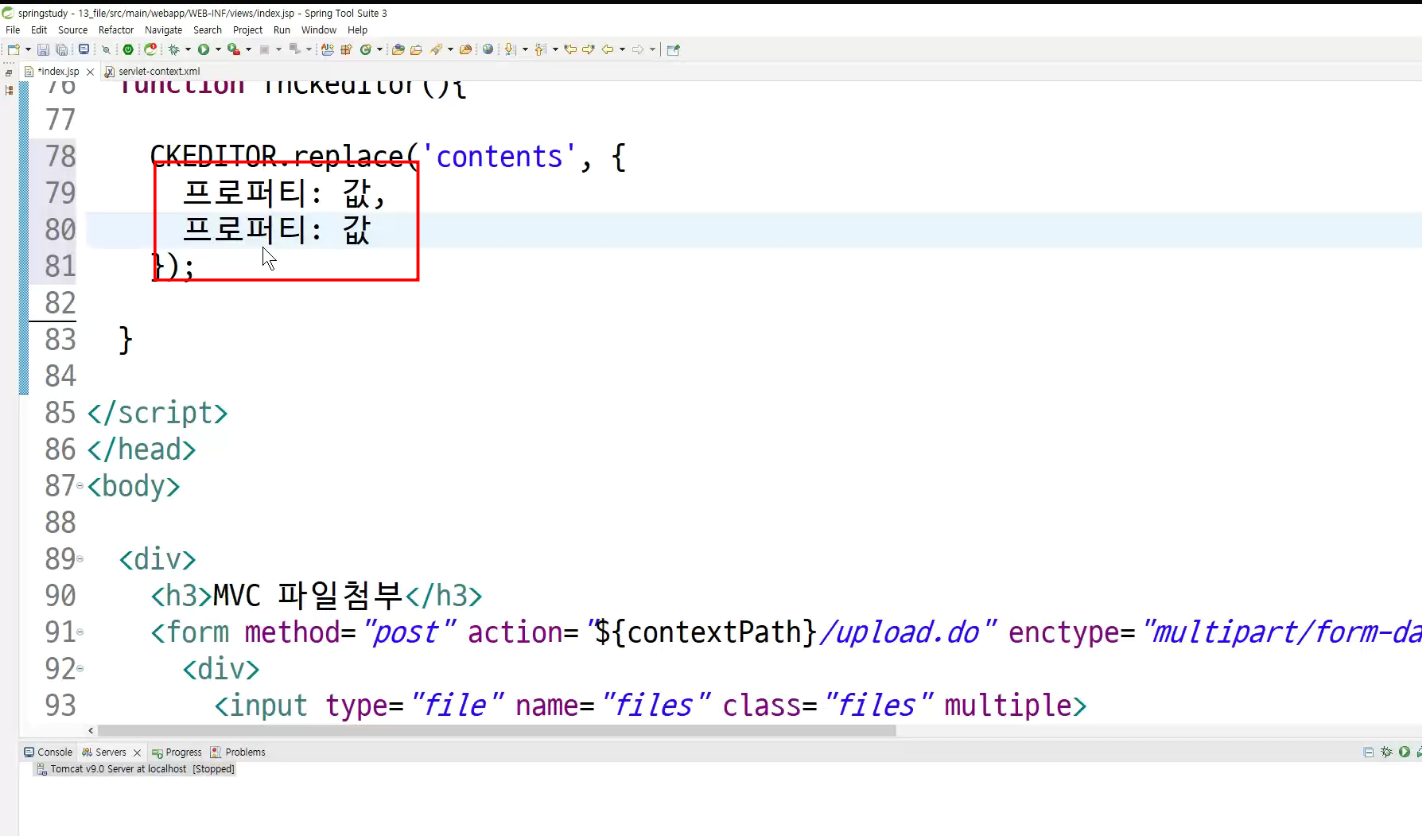Open the Source menu
This screenshot has width=1422, height=836.
click(x=73, y=30)
